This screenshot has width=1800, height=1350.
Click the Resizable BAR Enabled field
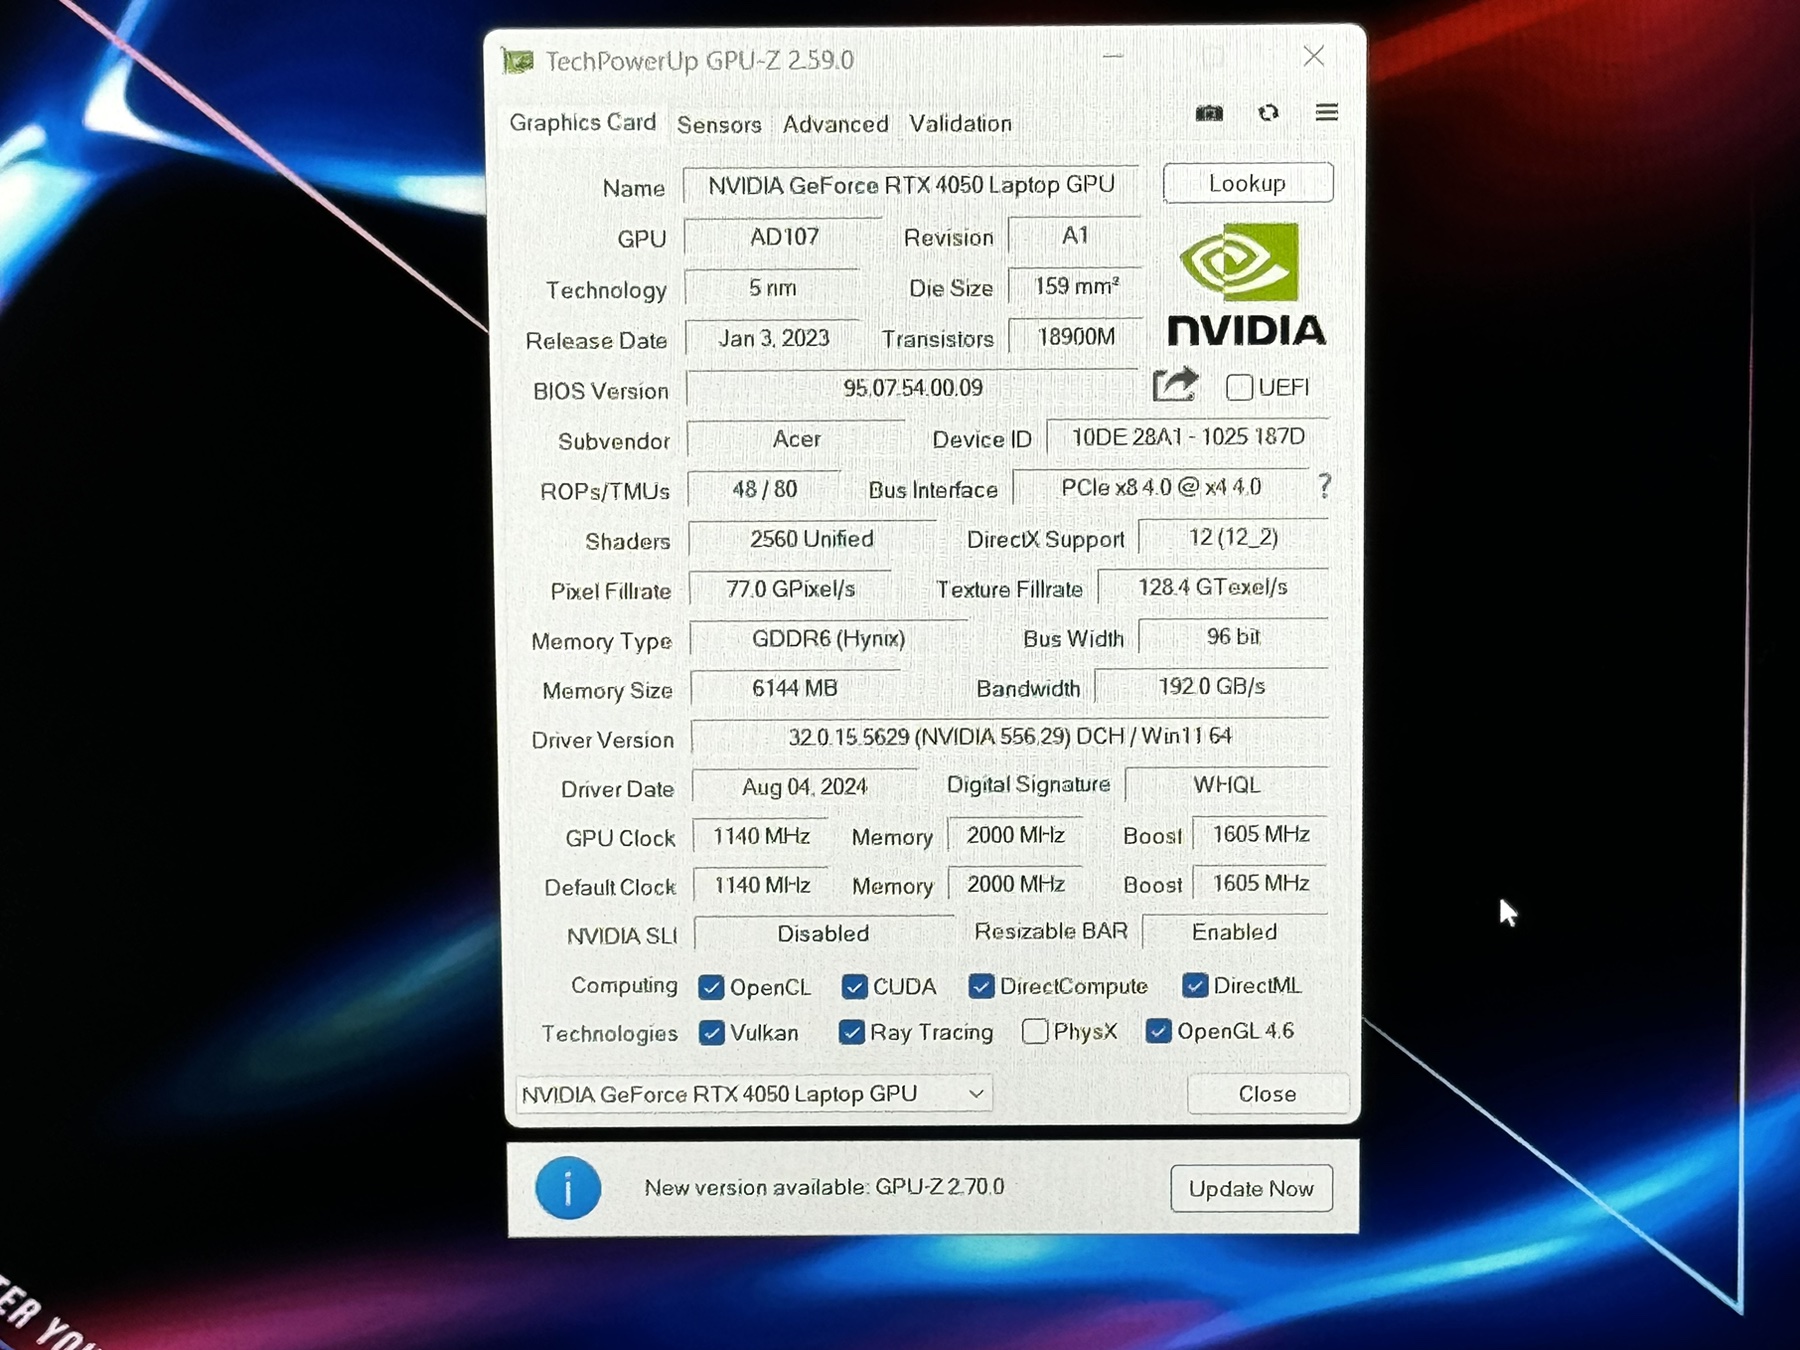[x=1235, y=933]
